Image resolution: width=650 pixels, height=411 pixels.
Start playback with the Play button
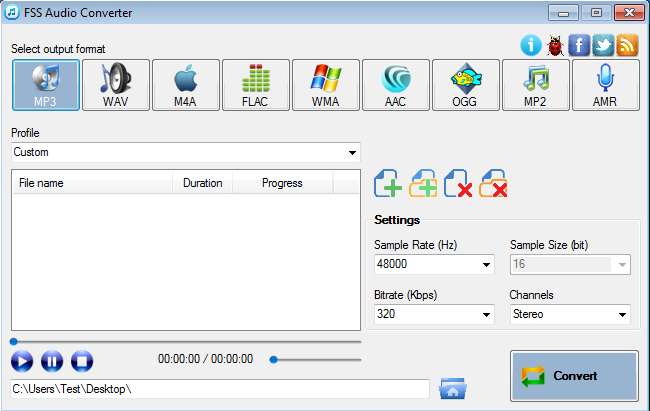pos(22,361)
